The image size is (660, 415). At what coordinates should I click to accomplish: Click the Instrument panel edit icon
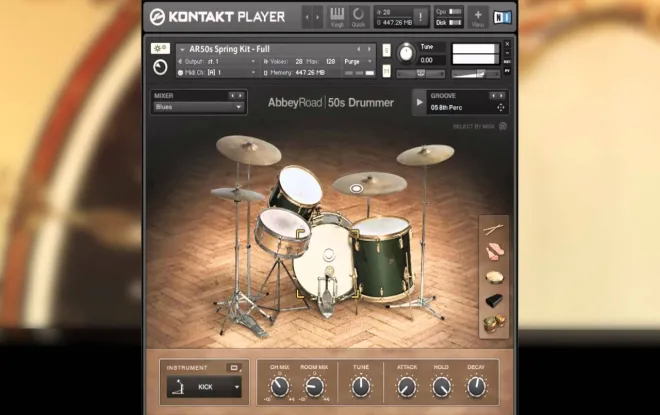click(234, 367)
